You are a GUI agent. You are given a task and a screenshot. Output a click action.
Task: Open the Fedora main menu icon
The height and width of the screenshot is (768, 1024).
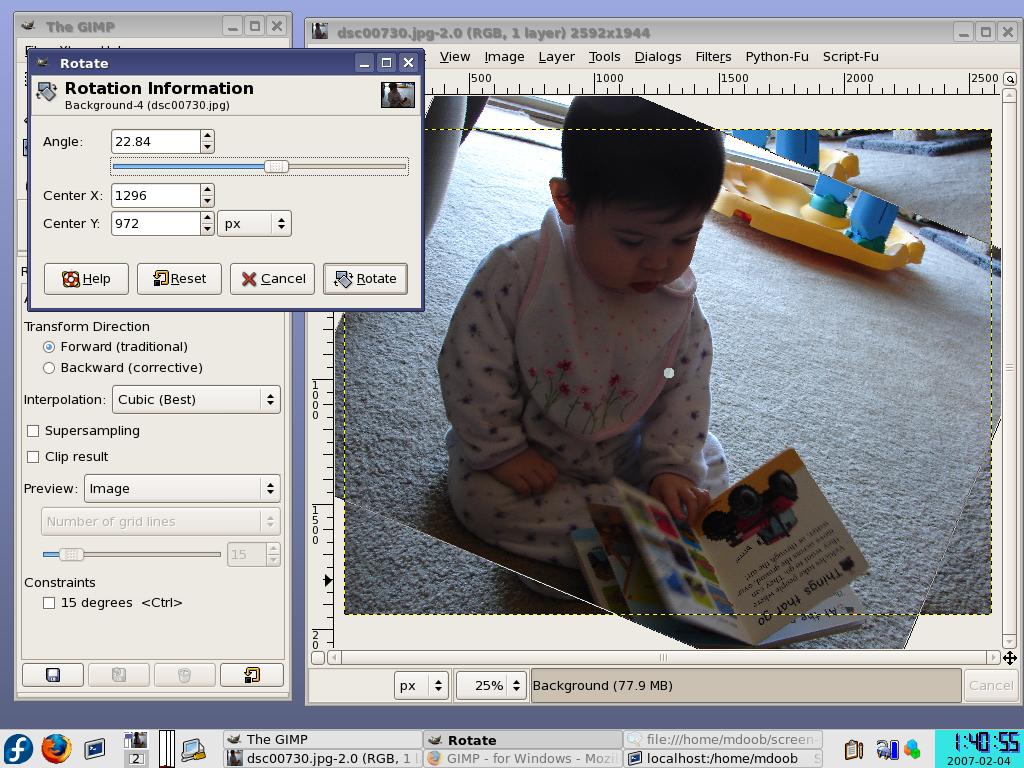pos(18,748)
